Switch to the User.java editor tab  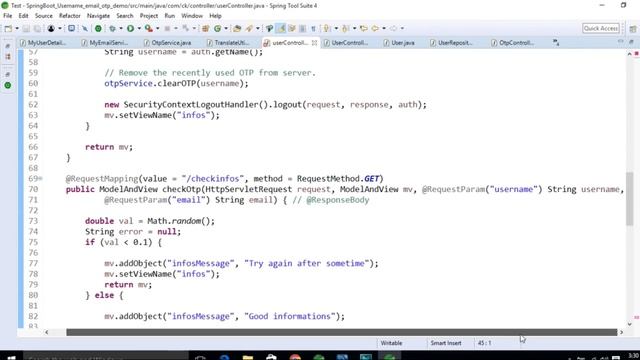(399, 42)
